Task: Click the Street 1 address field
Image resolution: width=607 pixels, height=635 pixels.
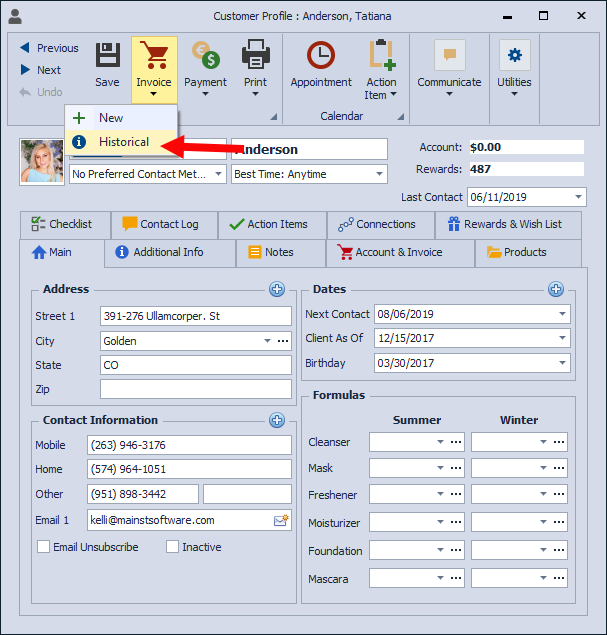Action: (196, 316)
